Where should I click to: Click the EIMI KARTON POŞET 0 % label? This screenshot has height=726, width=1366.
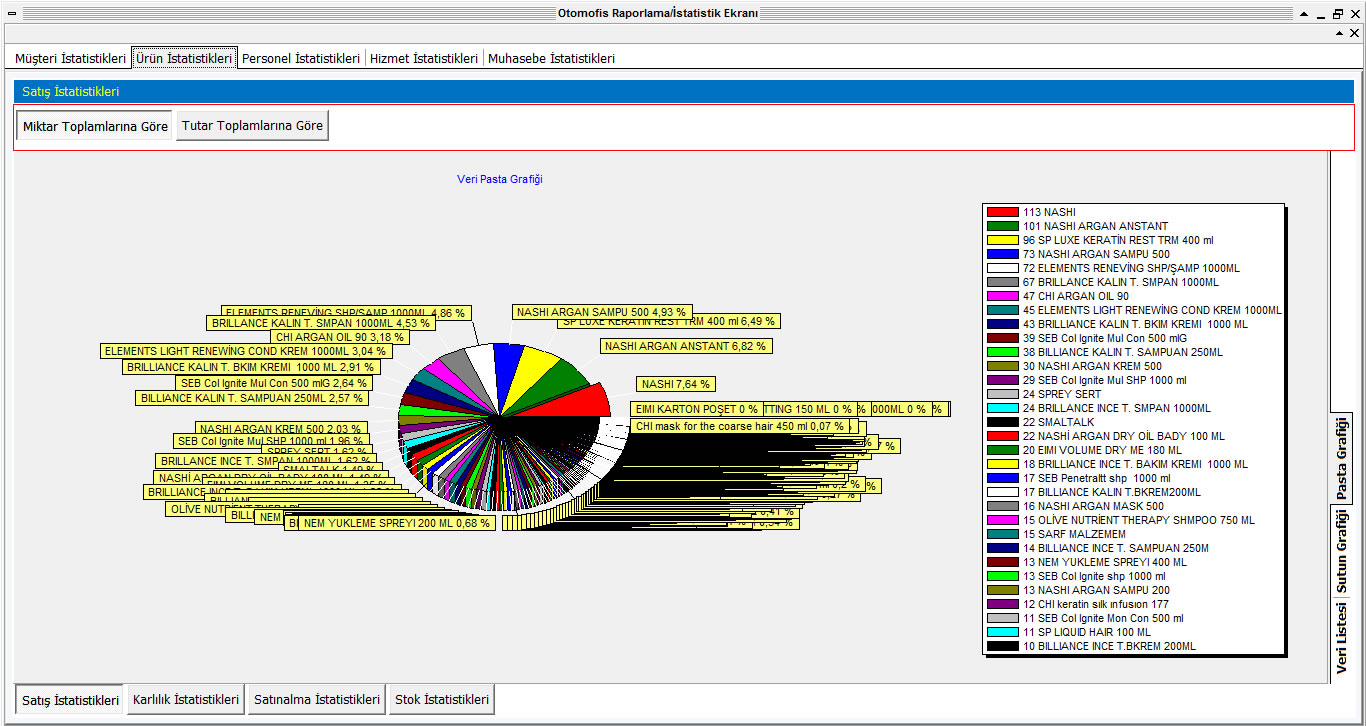[x=696, y=409]
